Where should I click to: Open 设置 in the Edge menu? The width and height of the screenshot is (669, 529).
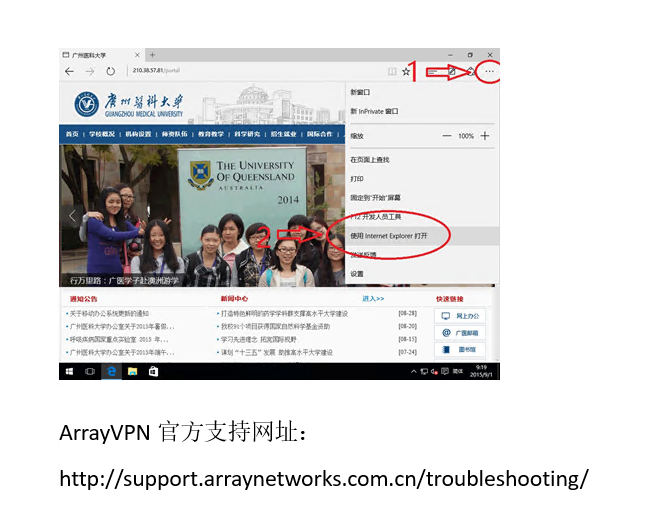(357, 274)
